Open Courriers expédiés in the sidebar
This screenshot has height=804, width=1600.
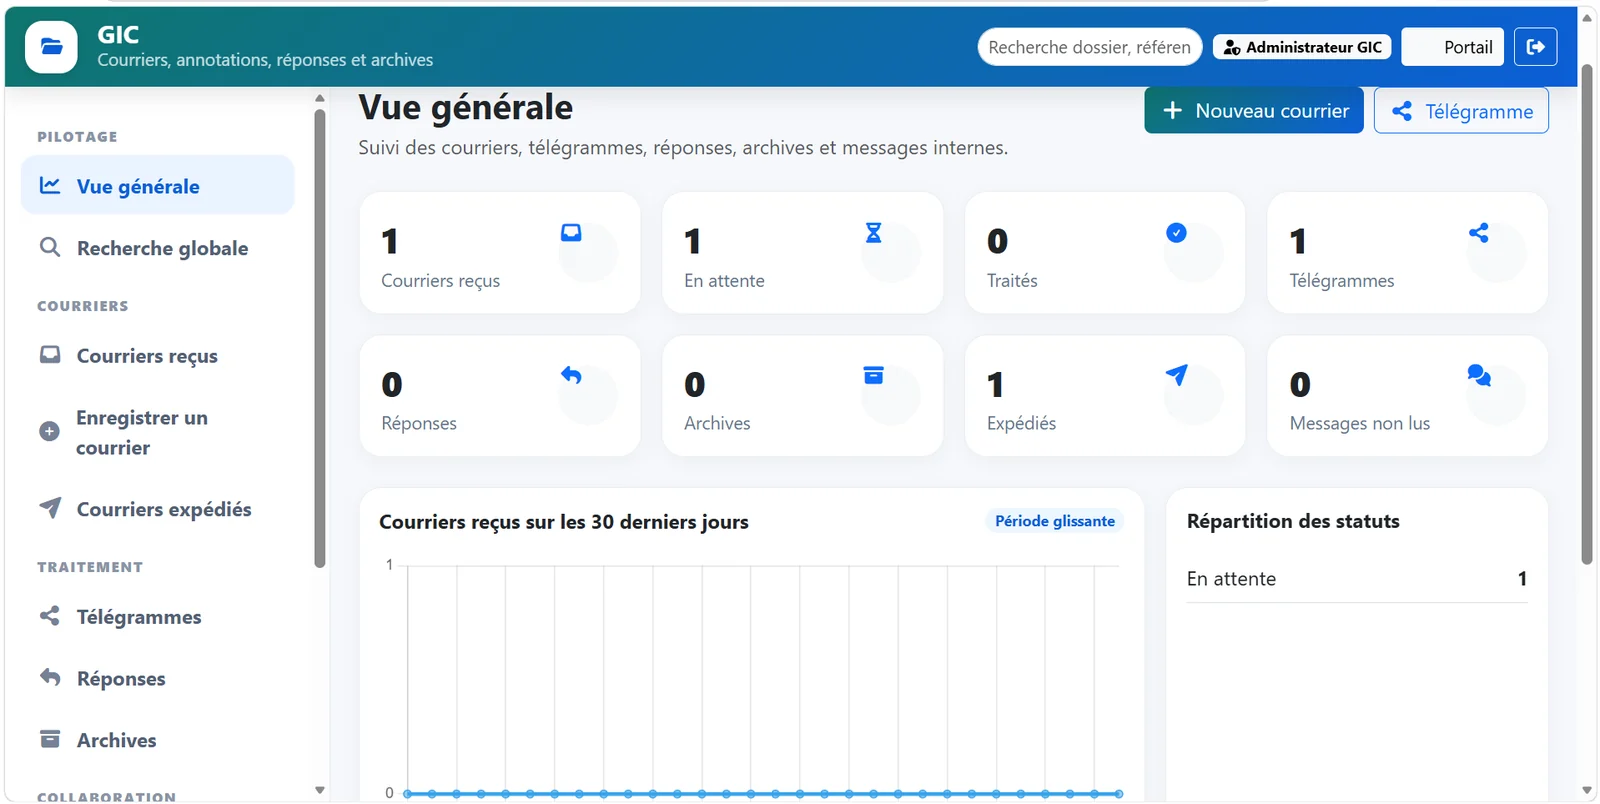157,509
